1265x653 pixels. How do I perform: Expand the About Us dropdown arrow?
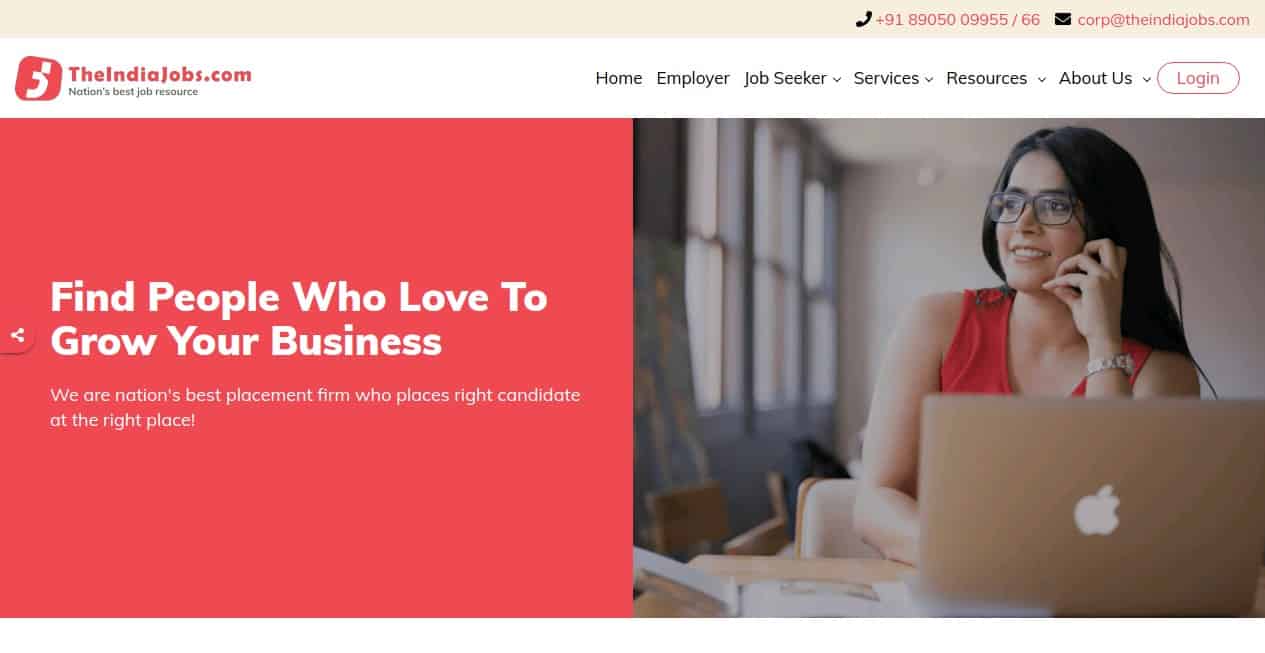click(1146, 79)
